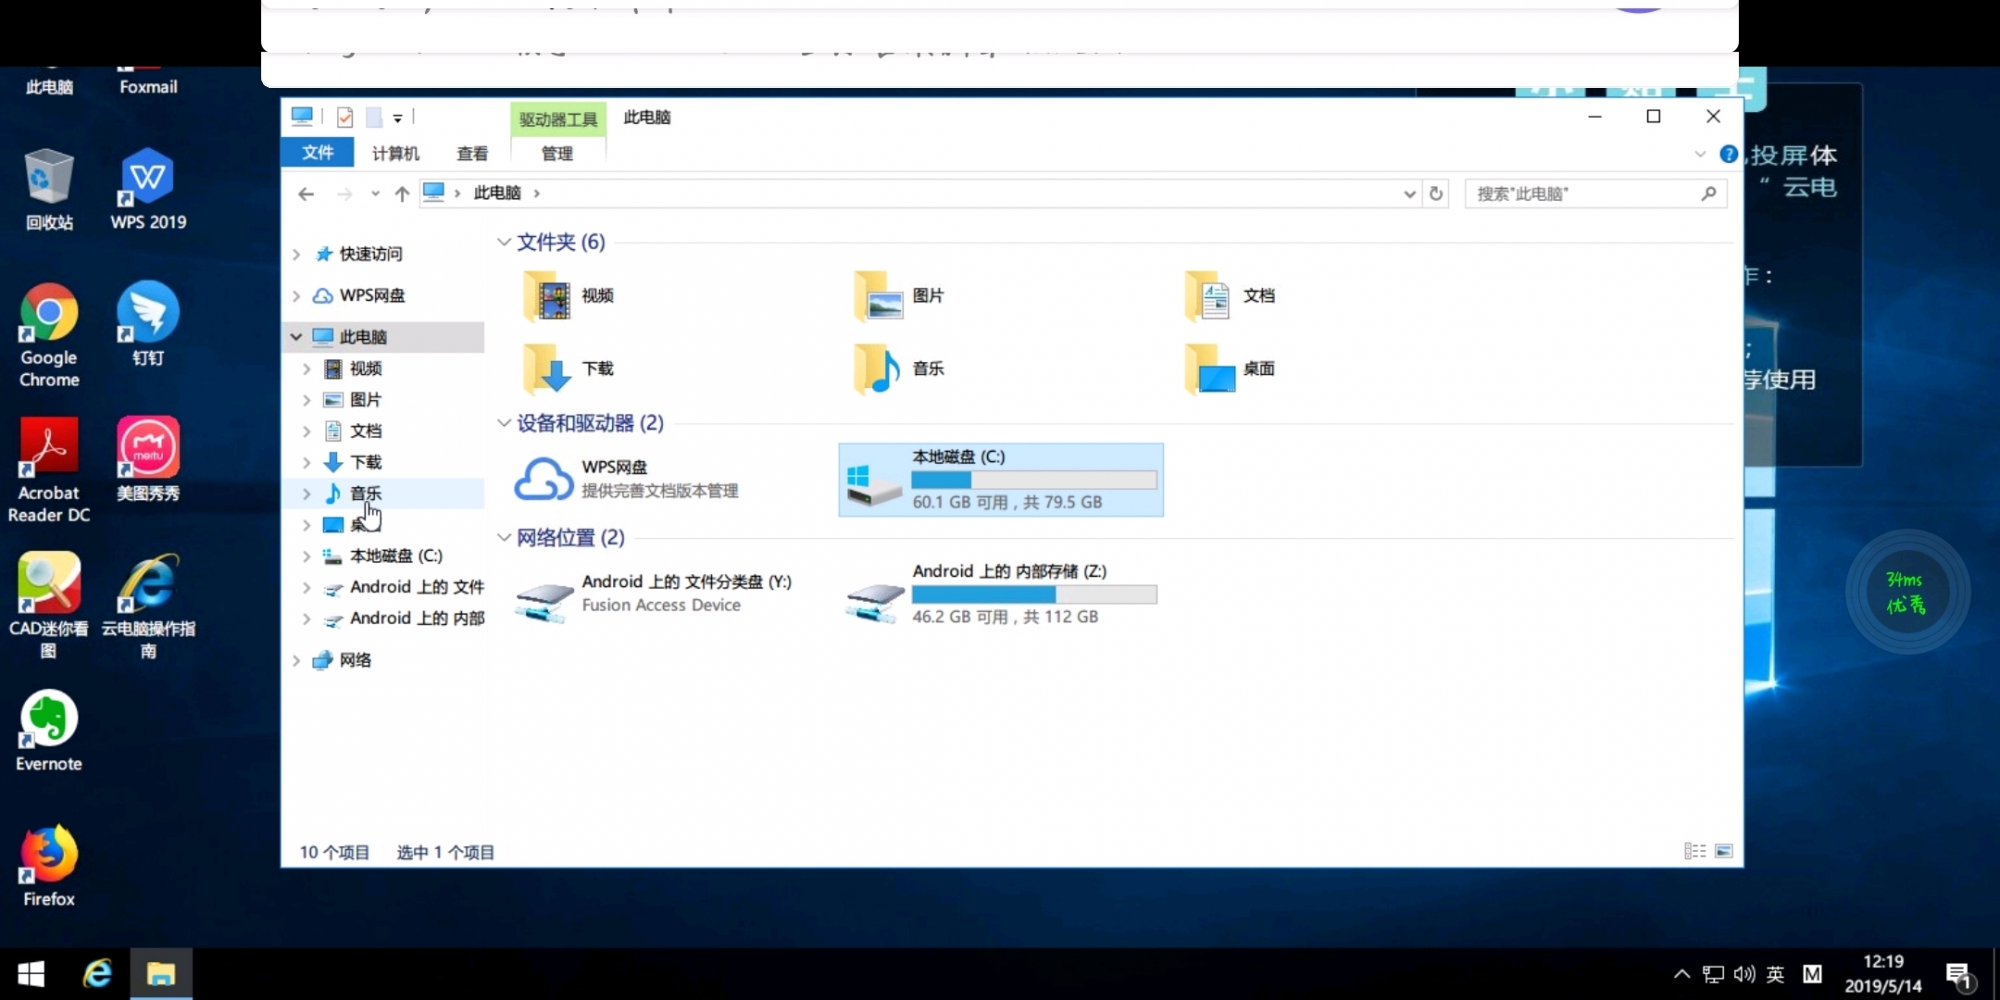Switch to details view in status bar
This screenshot has width=2000, height=1000.
tap(1695, 851)
